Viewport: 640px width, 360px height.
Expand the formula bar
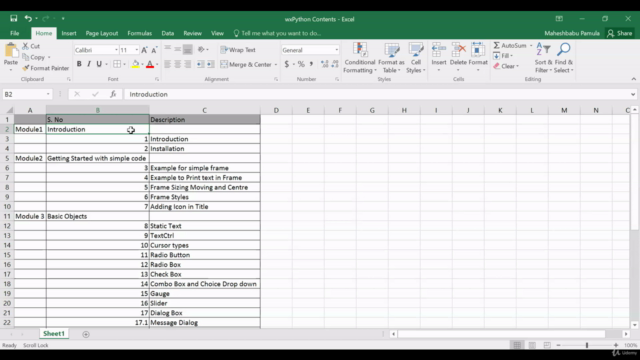pyautogui.click(x=633, y=94)
